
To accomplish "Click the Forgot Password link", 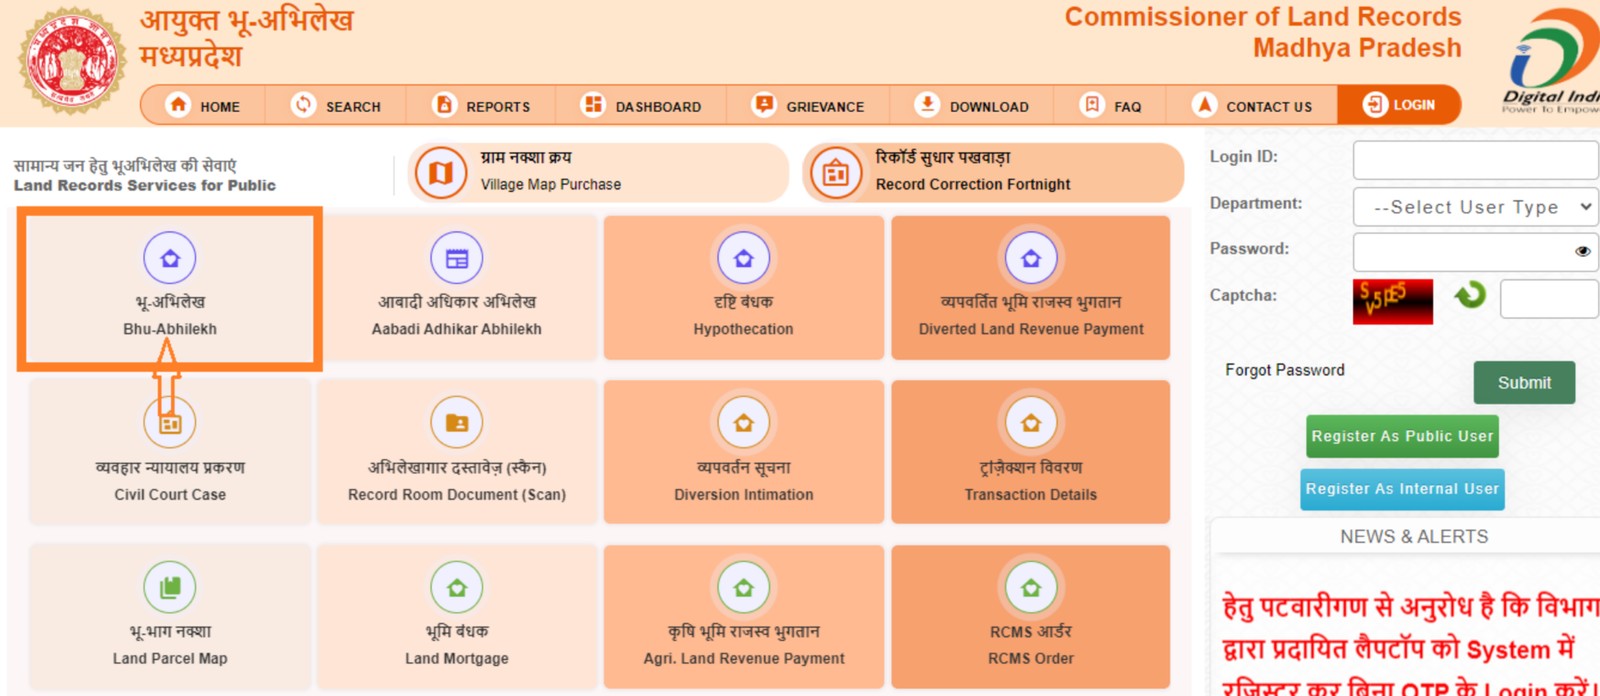I will (x=1285, y=370).
